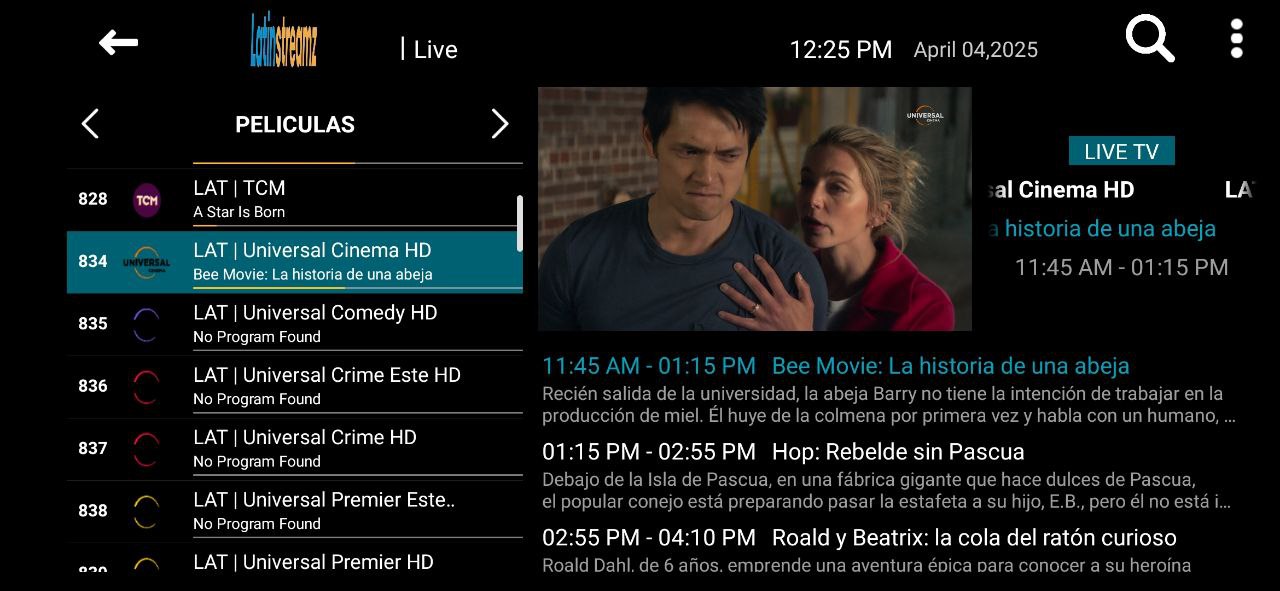1280x591 pixels.
Task: Select LAT | Universal Crime HD channel
Action: (x=295, y=448)
